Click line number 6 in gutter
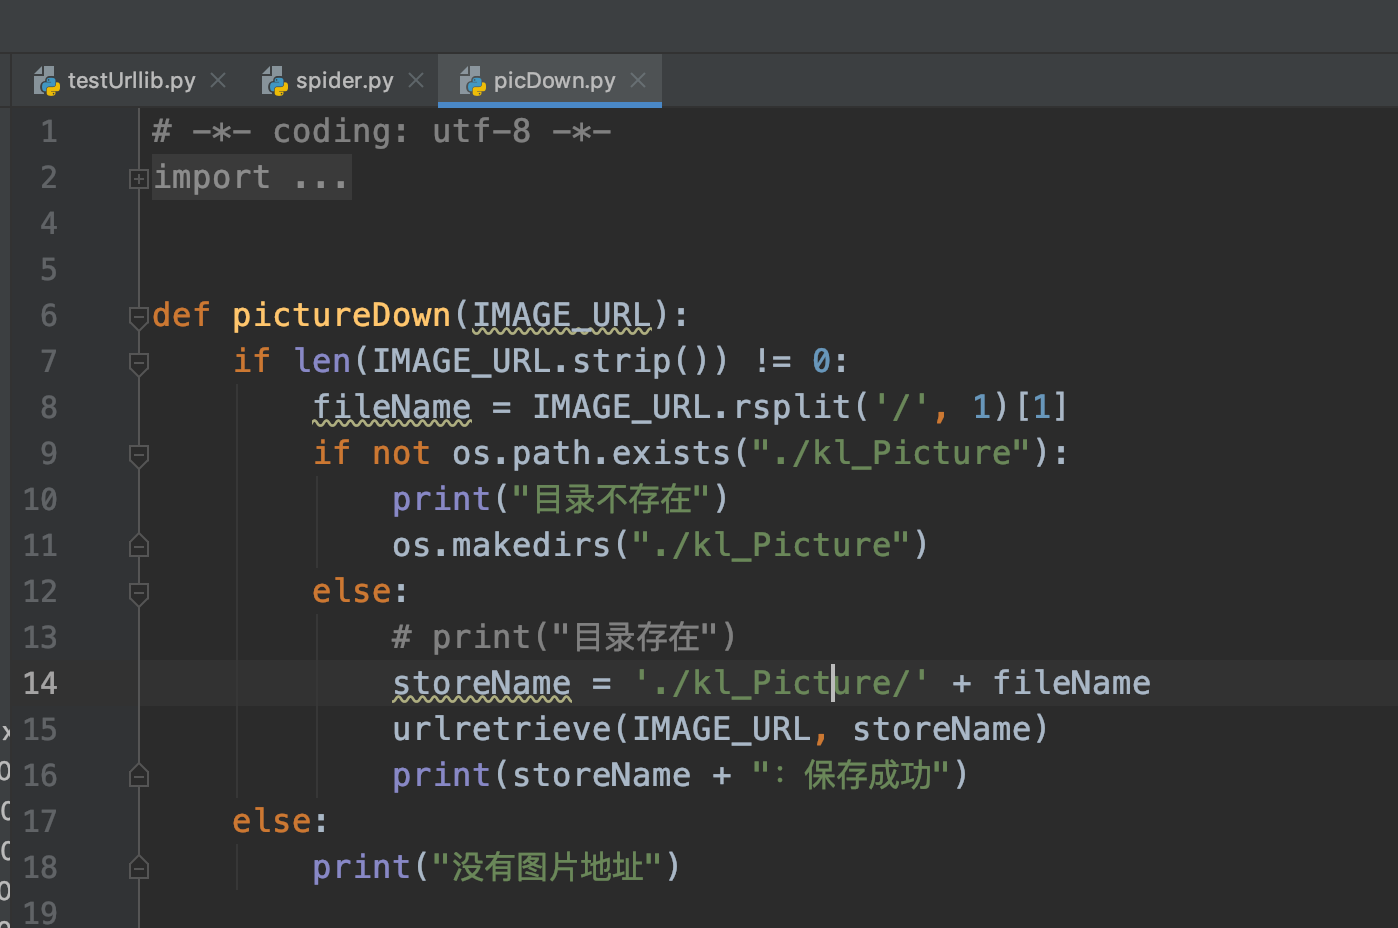Viewport: 1398px width, 928px height. pos(48,316)
